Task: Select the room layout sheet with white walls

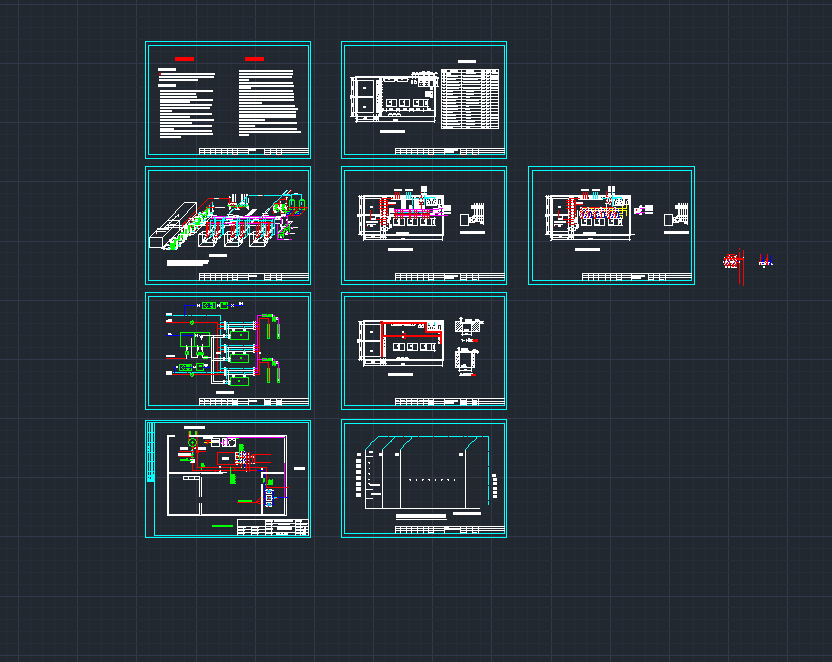Action: (228, 478)
